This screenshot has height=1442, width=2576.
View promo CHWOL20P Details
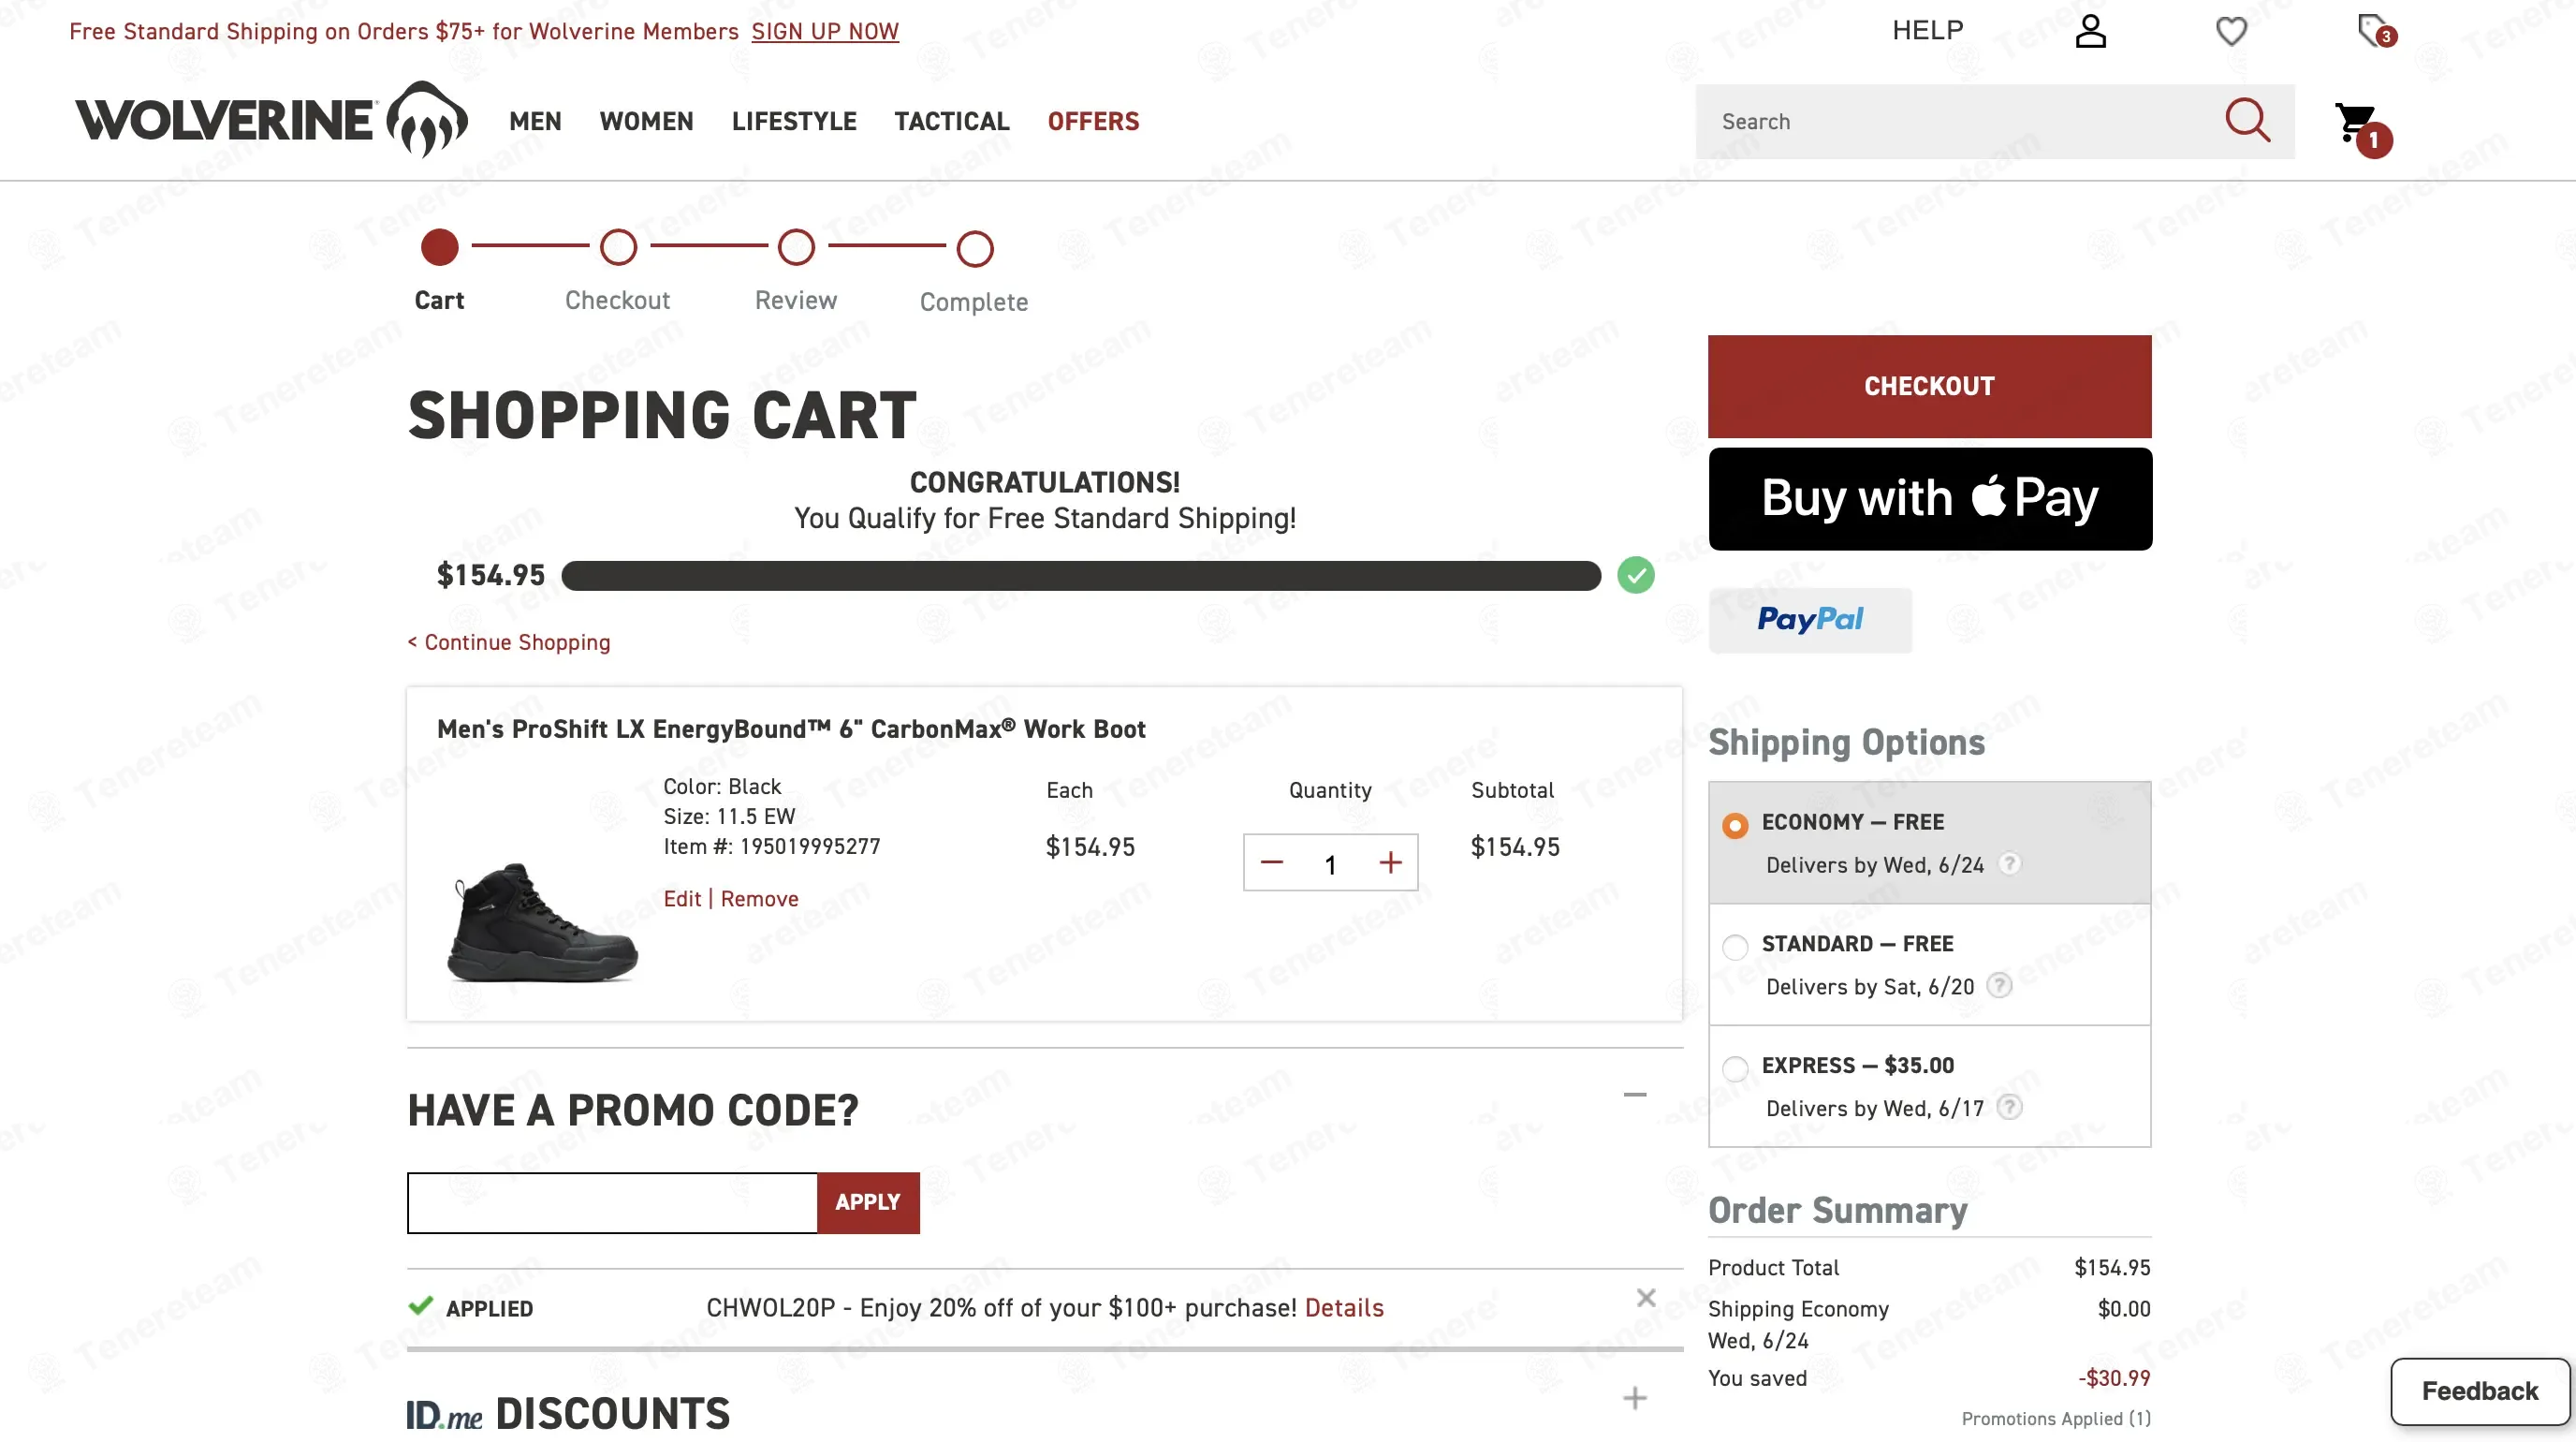pos(1344,1307)
